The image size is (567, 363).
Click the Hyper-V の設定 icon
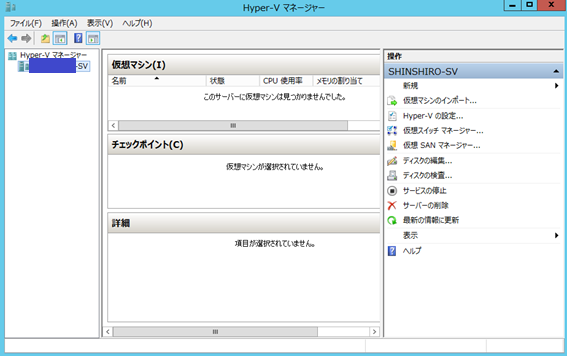[x=392, y=116]
